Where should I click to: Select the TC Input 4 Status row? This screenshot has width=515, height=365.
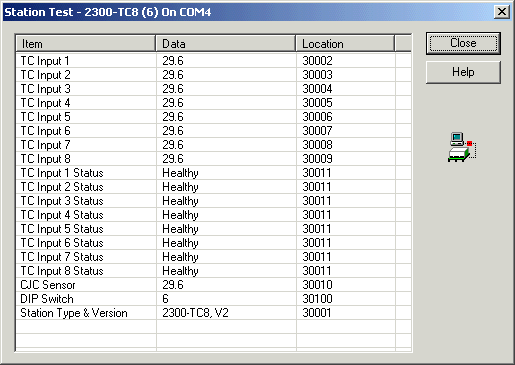213,215
